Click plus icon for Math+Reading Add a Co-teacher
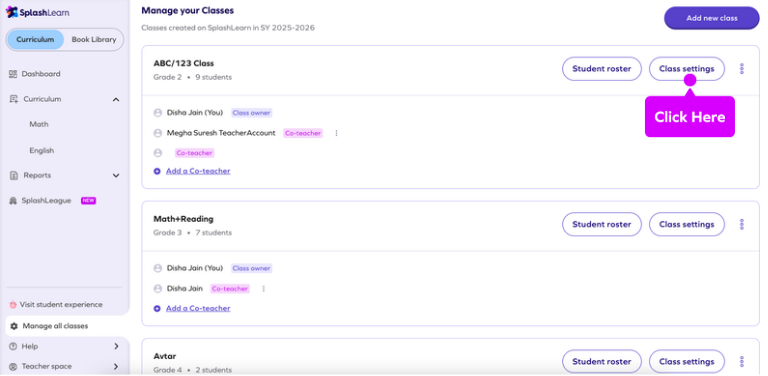This screenshot has width=768, height=376. pos(157,308)
